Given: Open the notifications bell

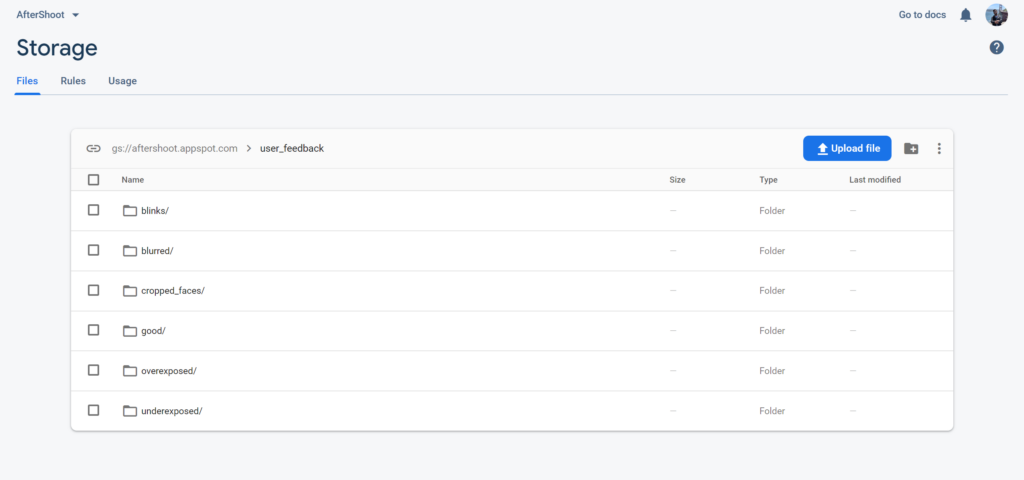Looking at the screenshot, I should [965, 15].
